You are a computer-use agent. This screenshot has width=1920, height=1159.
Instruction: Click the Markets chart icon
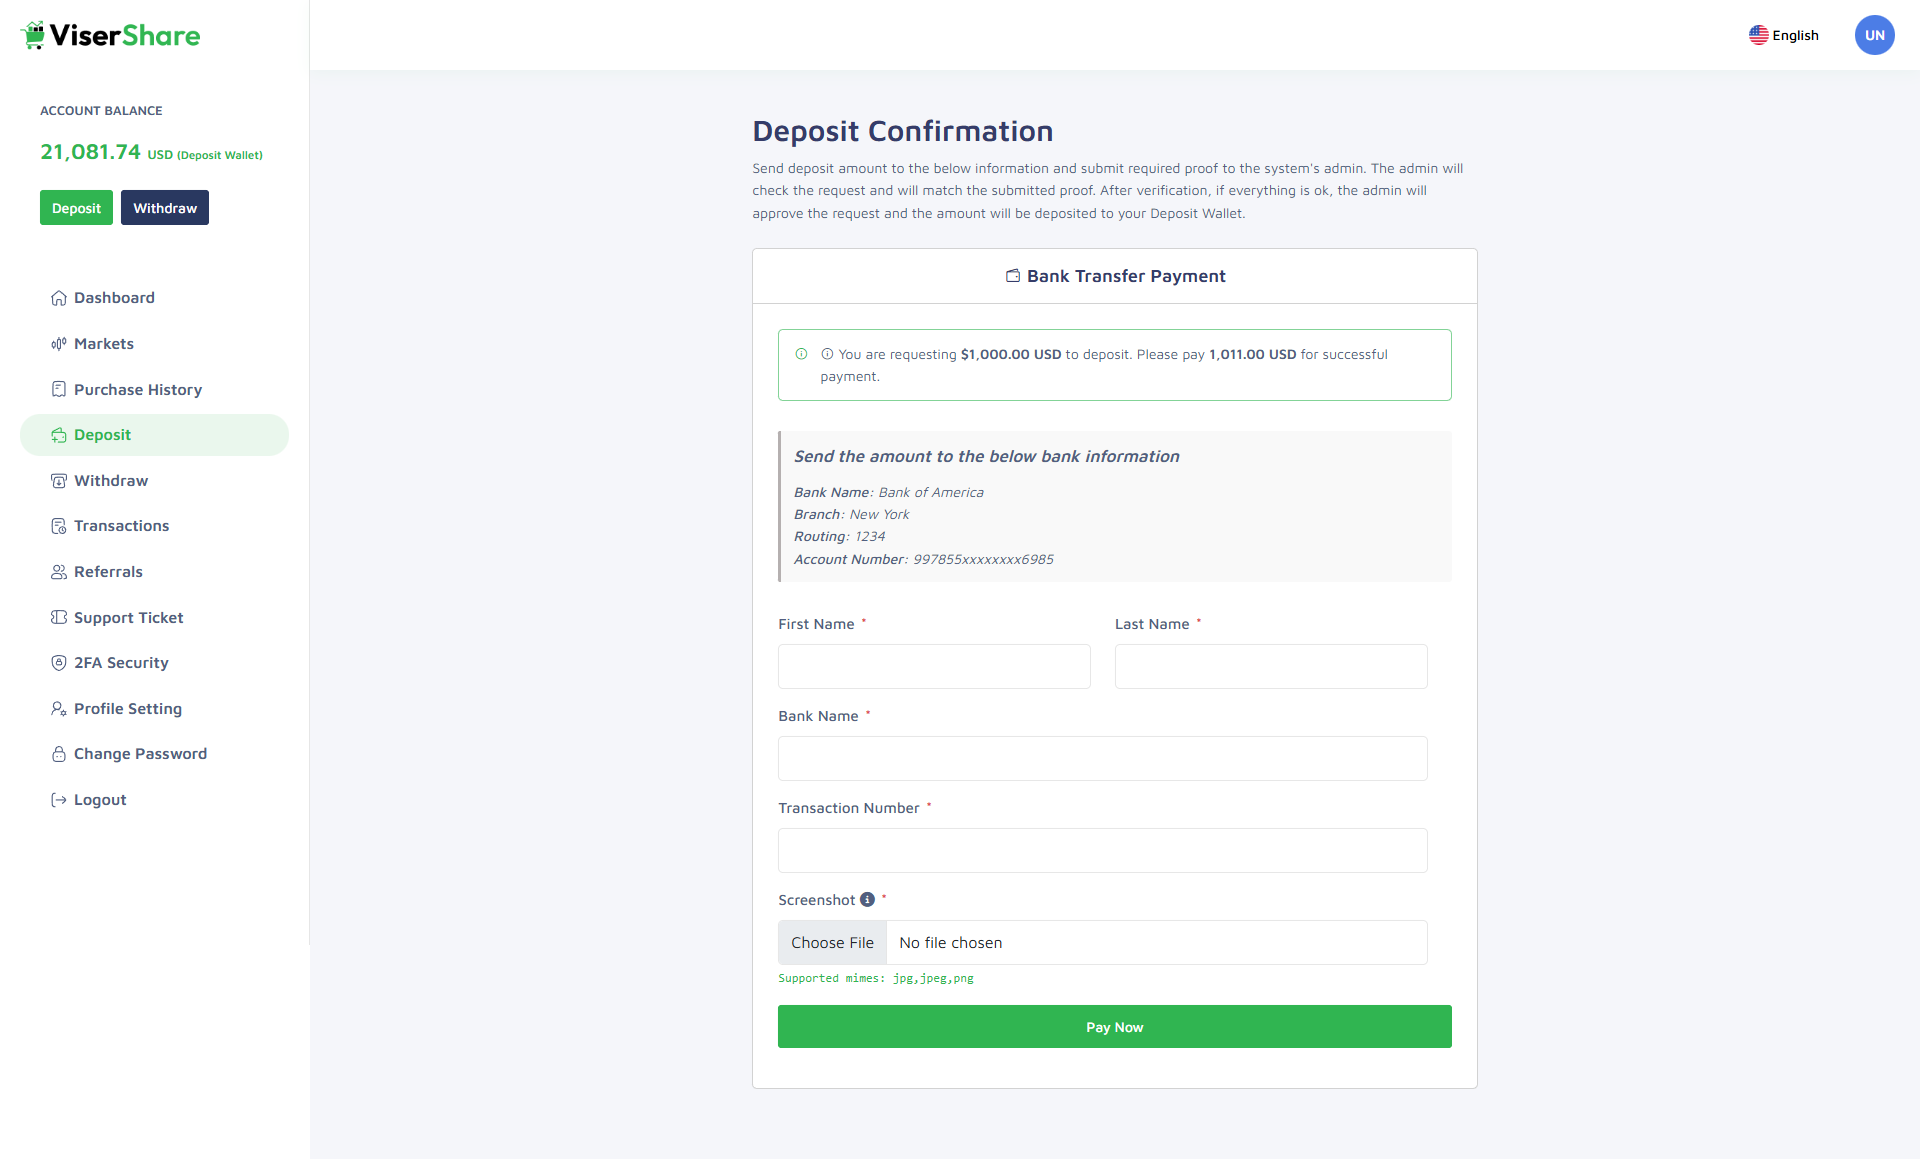click(x=59, y=344)
